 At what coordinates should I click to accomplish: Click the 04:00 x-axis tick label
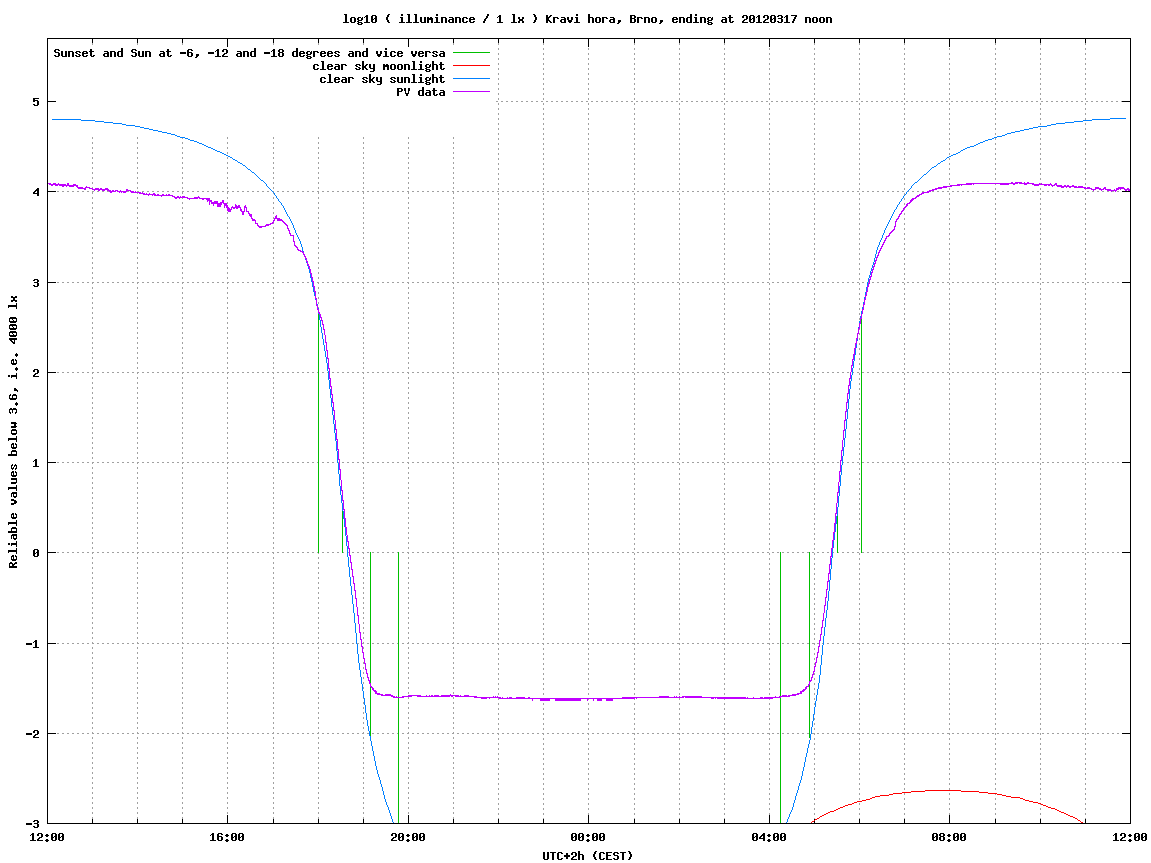tap(769, 837)
